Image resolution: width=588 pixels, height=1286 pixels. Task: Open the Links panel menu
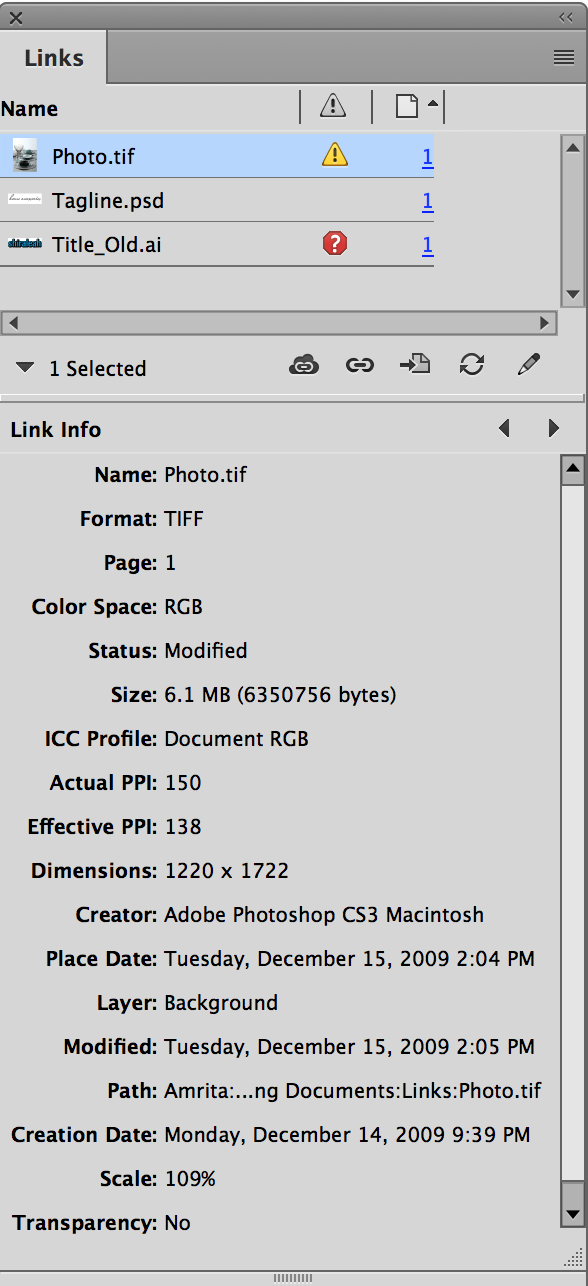562,57
